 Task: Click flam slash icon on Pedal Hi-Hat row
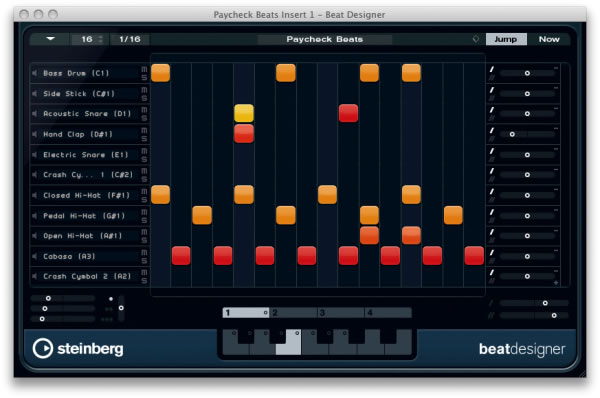click(x=492, y=212)
